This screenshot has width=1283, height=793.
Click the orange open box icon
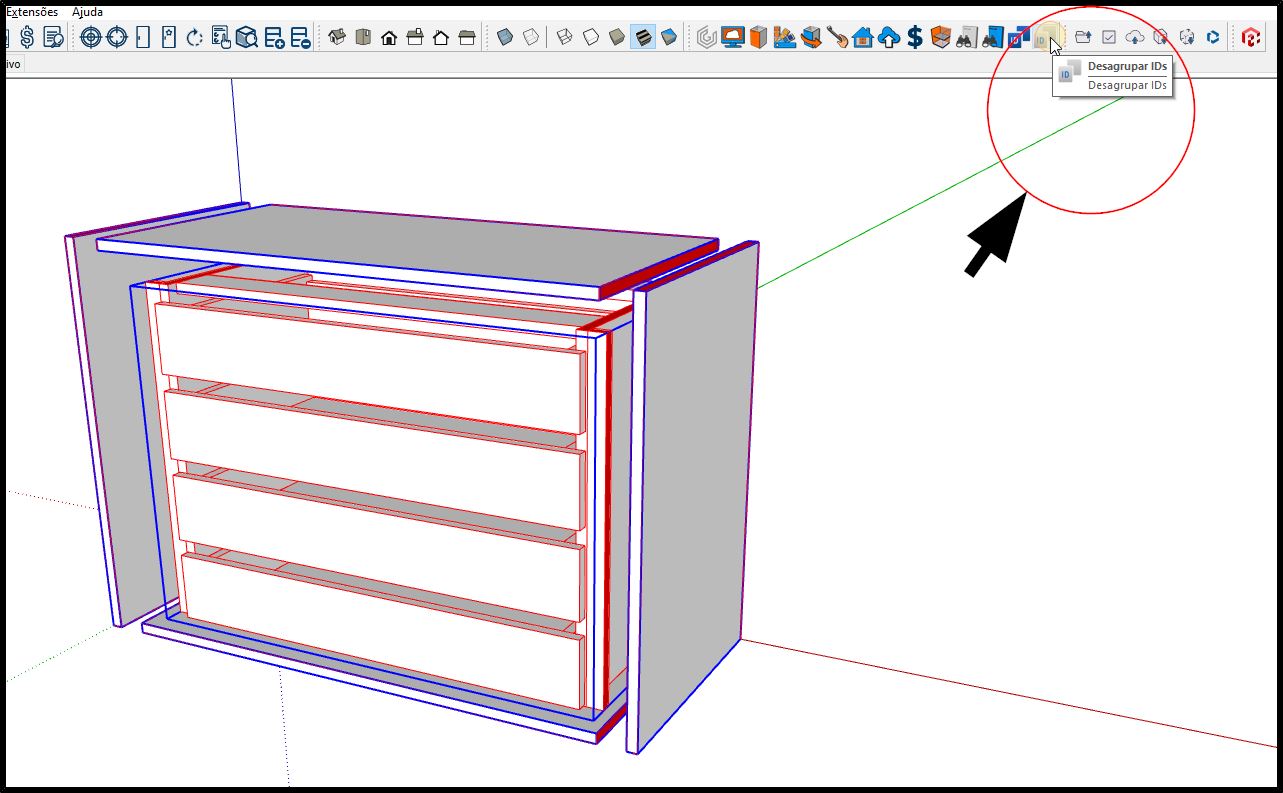point(940,38)
